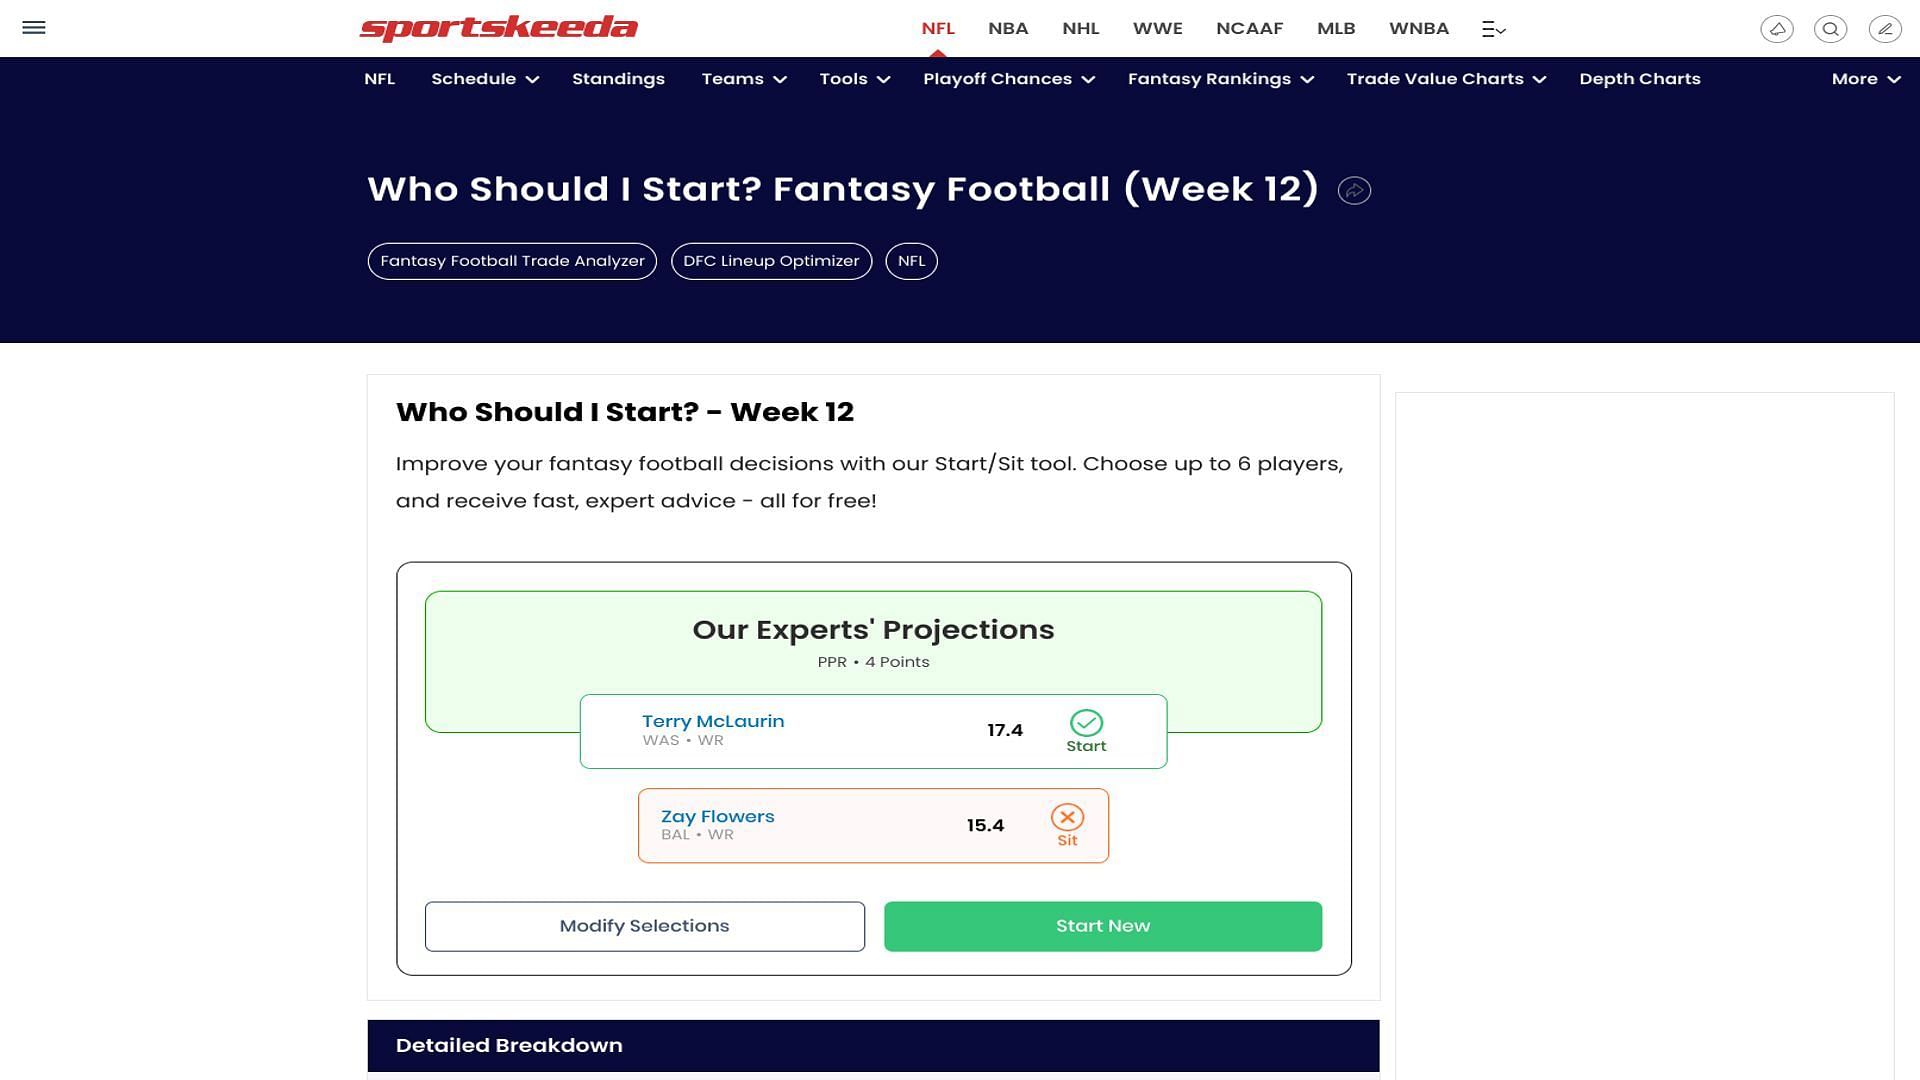Viewport: 1920px width, 1080px height.
Task: Toggle the Tools dropdown in navigation
Action: [x=853, y=79]
